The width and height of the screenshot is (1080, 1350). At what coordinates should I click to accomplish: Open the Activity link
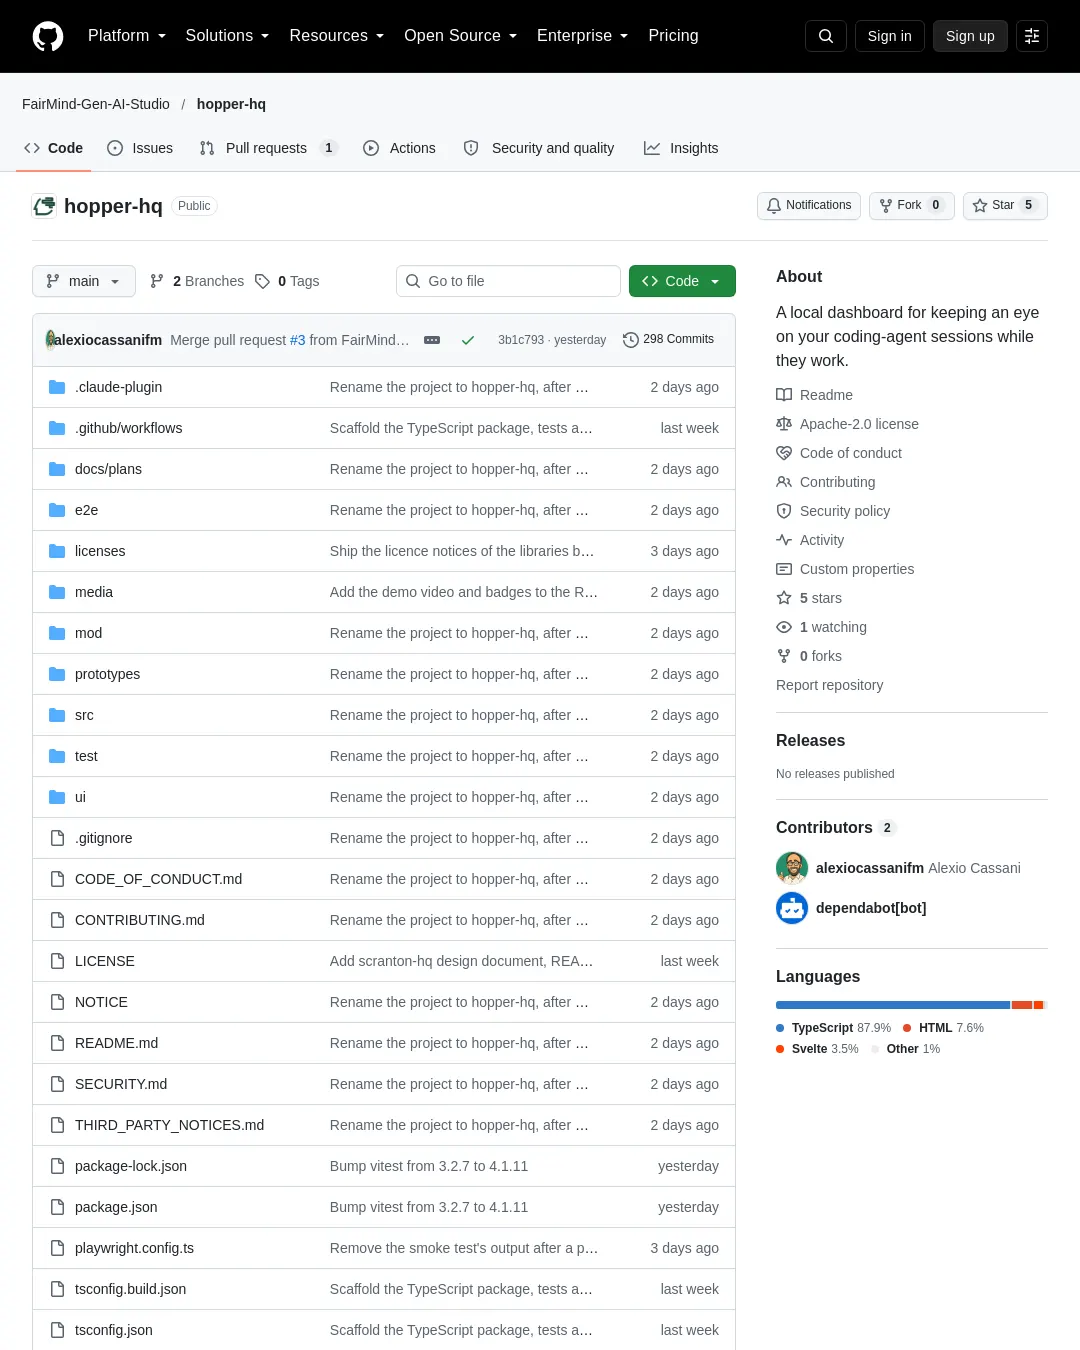click(810, 540)
